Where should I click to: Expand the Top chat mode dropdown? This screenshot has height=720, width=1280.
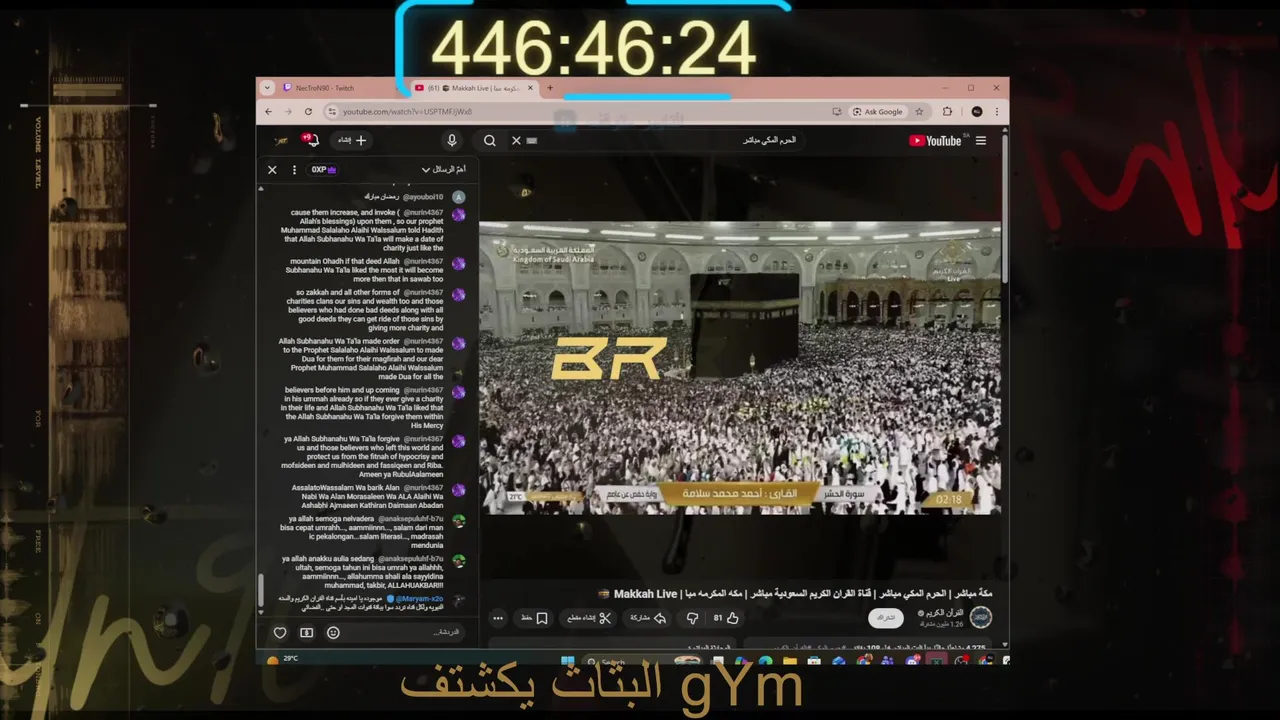pyautogui.click(x=443, y=170)
